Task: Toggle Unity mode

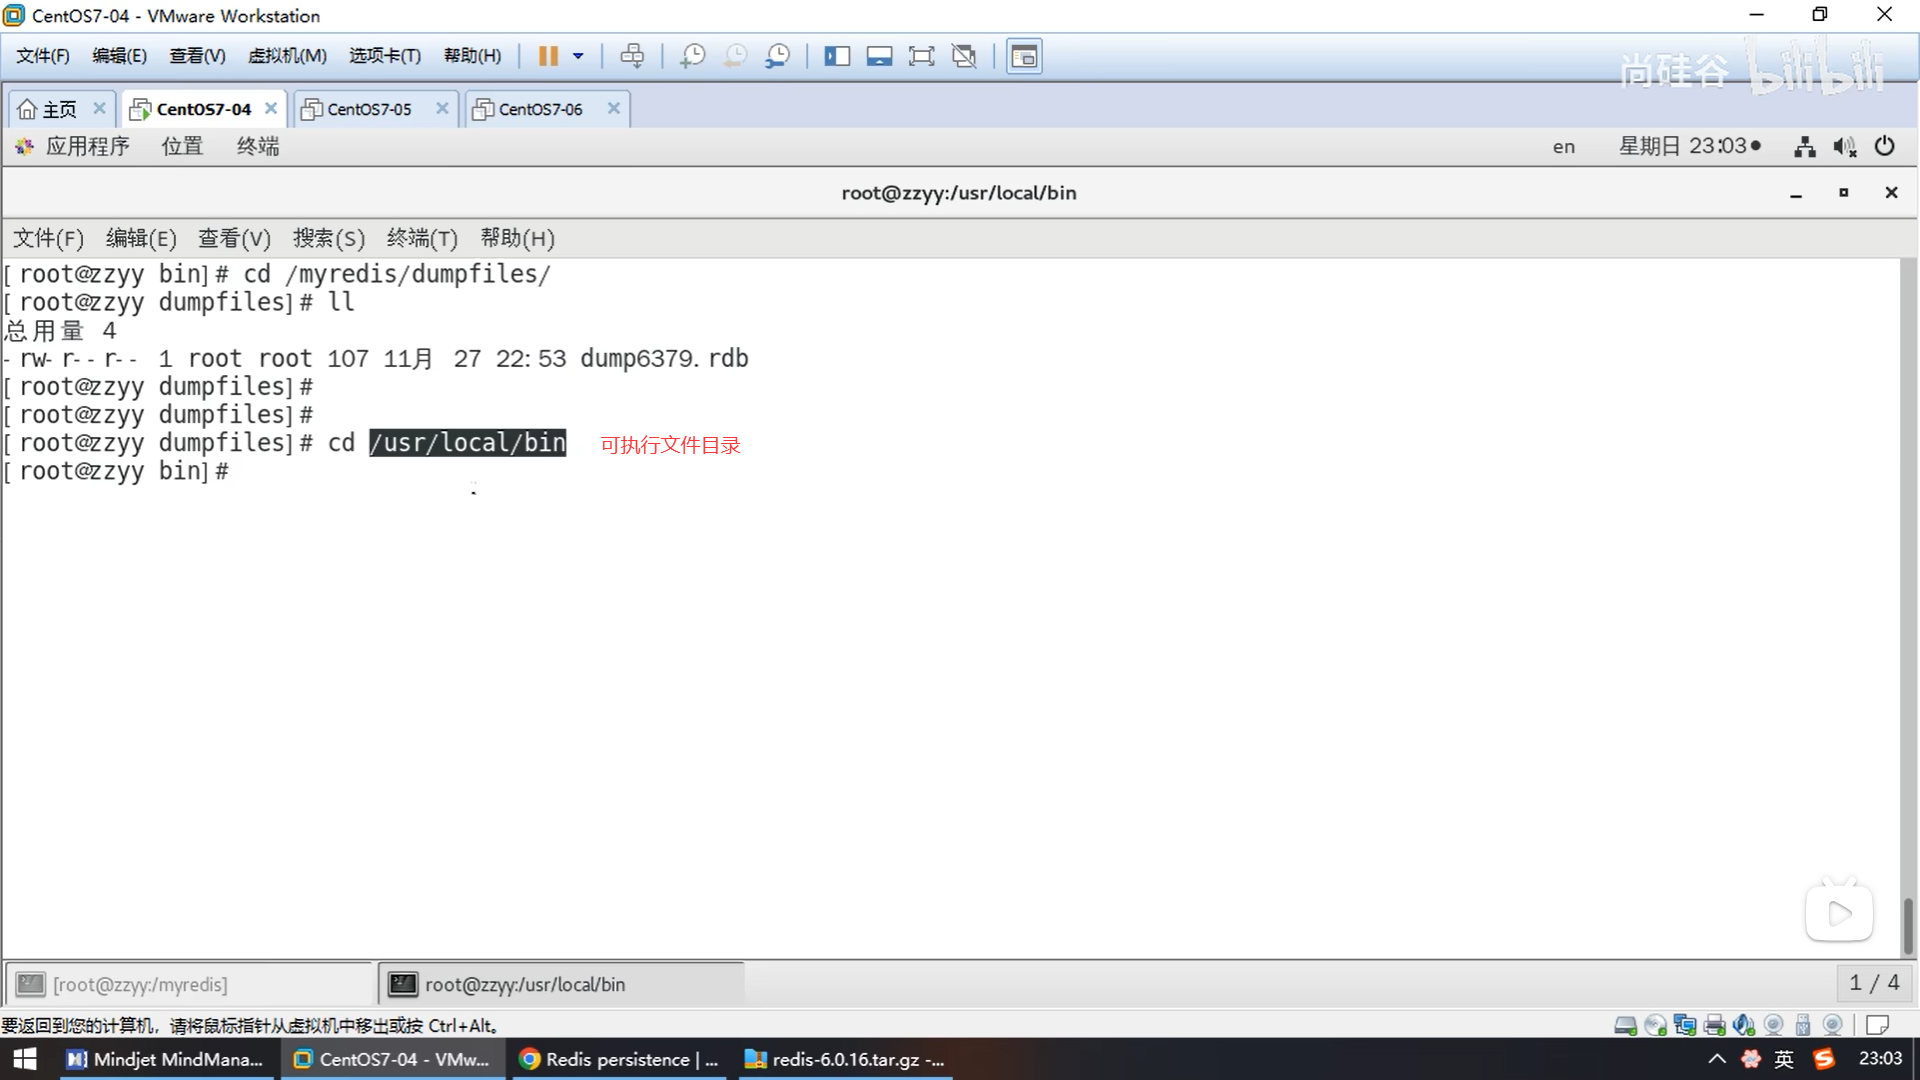Action: tap(964, 56)
